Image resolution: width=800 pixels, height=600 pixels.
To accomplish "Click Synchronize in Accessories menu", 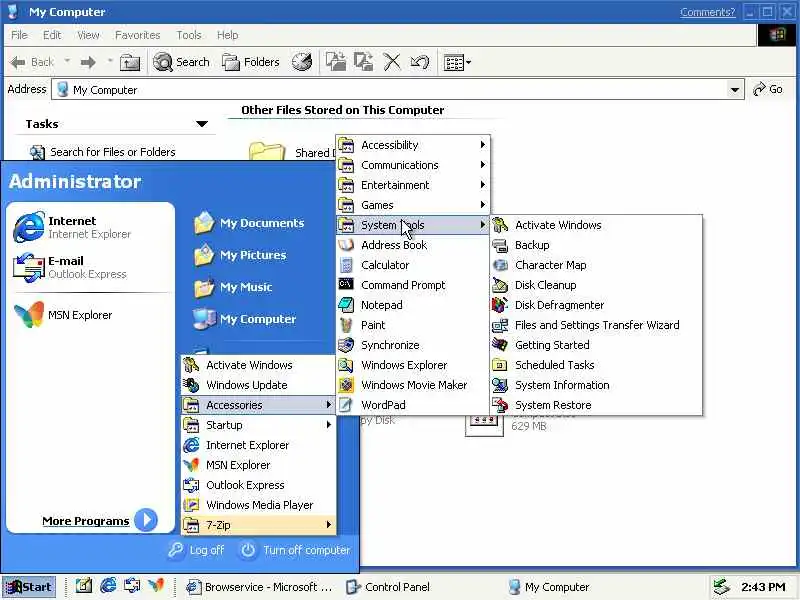I will (x=413, y=345).
